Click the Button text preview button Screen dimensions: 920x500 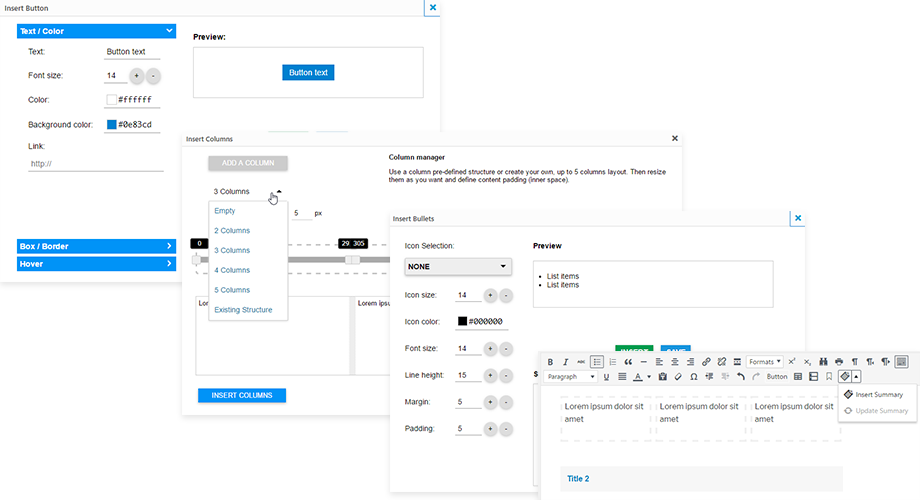(308, 73)
